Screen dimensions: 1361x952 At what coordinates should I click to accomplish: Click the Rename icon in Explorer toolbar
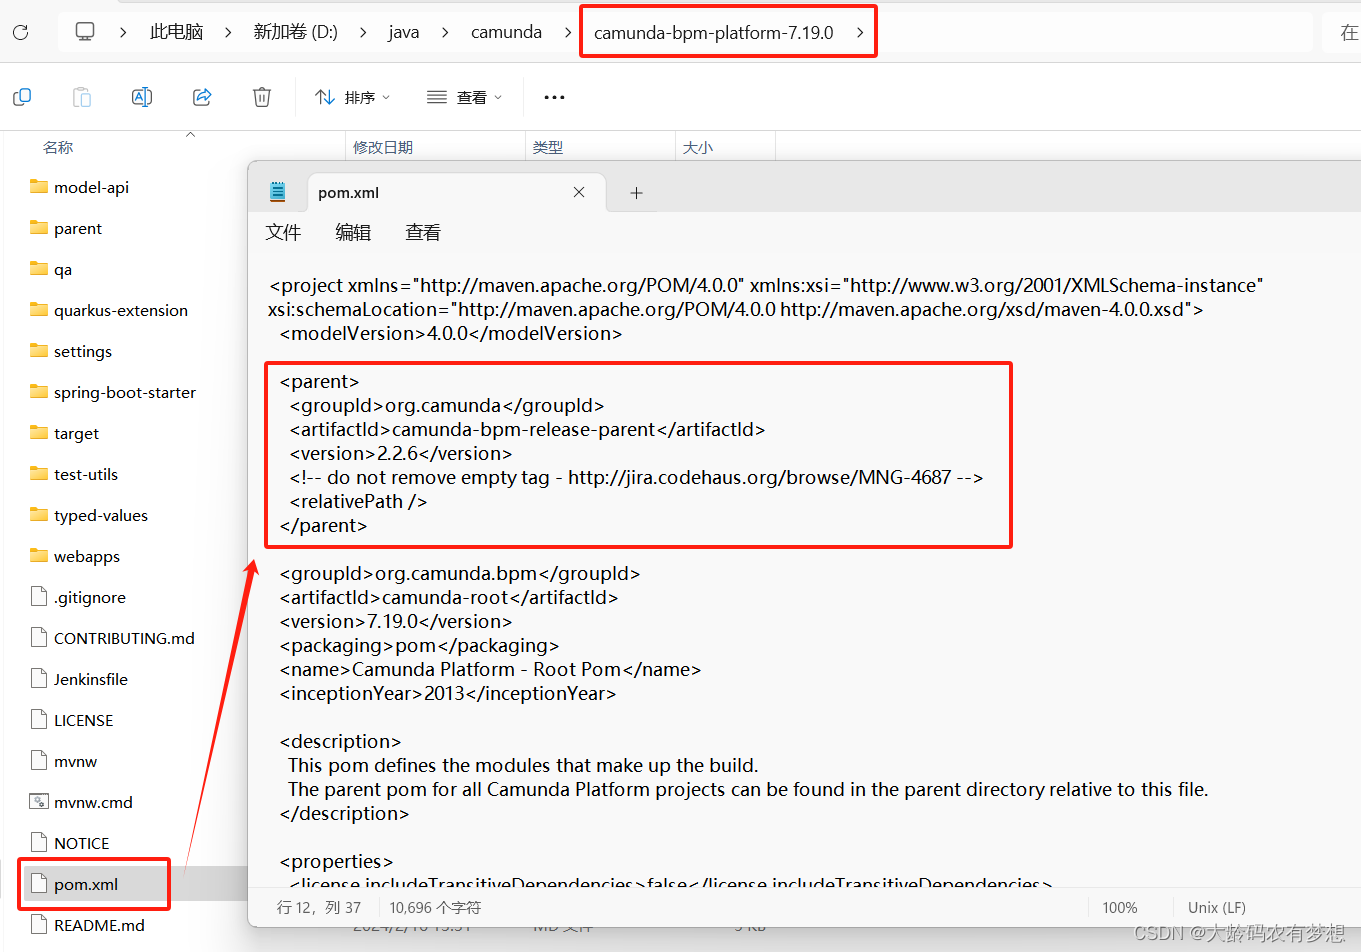click(142, 97)
